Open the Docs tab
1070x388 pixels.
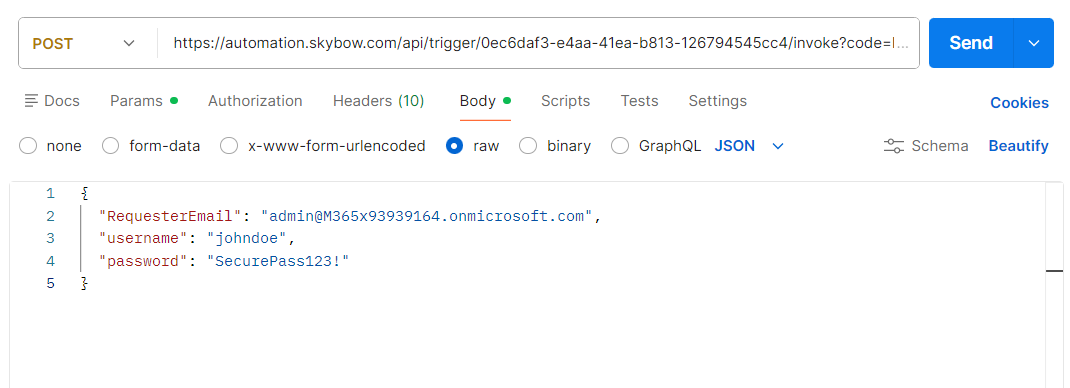click(52, 101)
